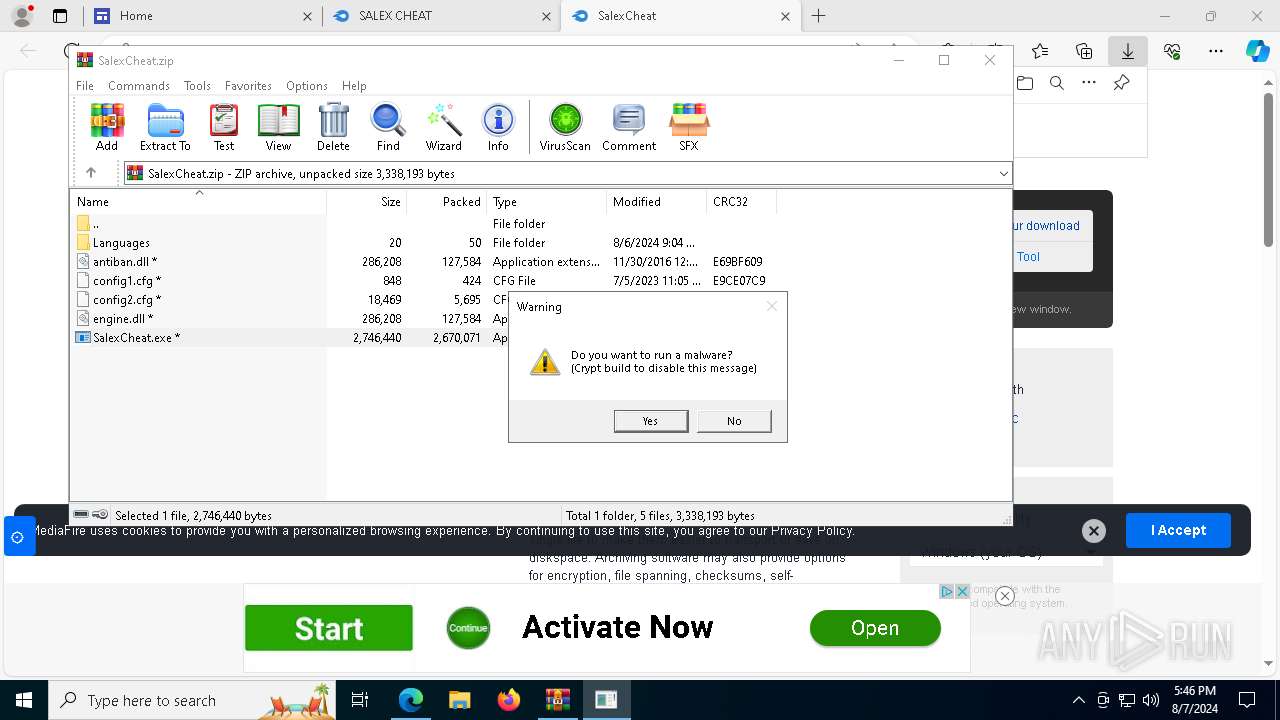The height and width of the screenshot is (720, 1280).
Task: Open the View toolbar icon
Action: pyautogui.click(x=278, y=127)
